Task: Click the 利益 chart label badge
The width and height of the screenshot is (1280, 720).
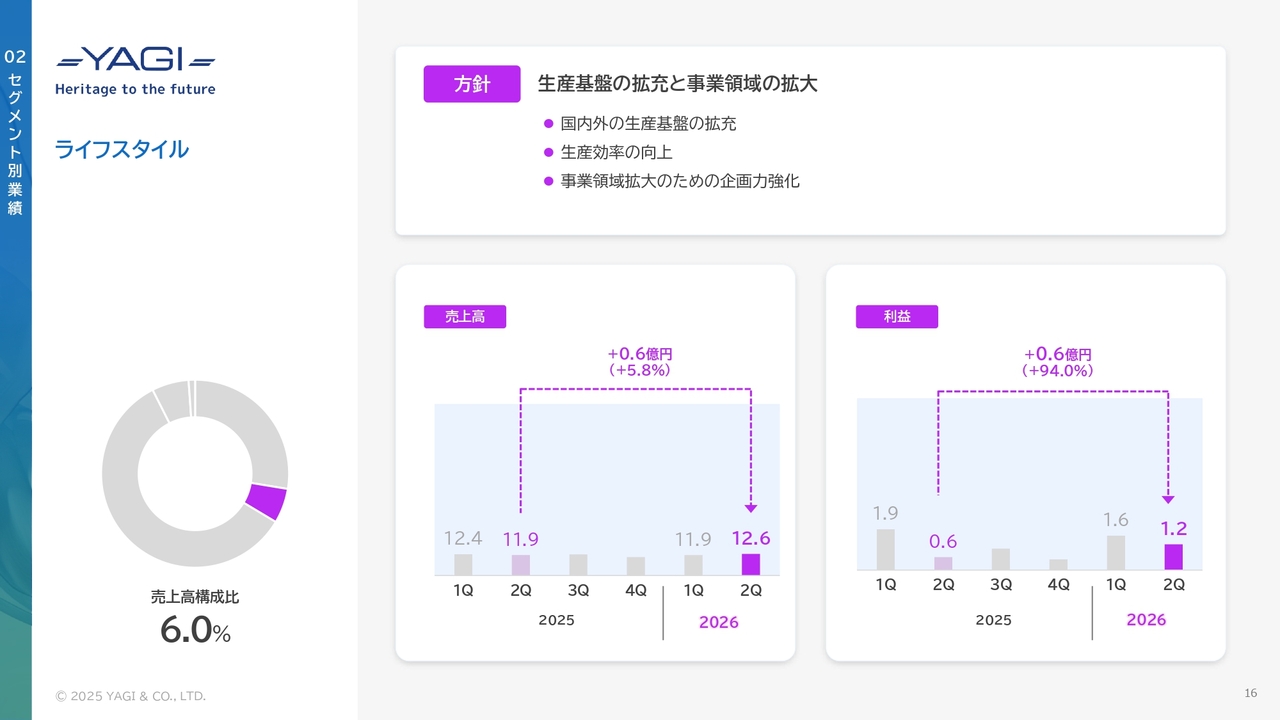Action: coord(896,317)
